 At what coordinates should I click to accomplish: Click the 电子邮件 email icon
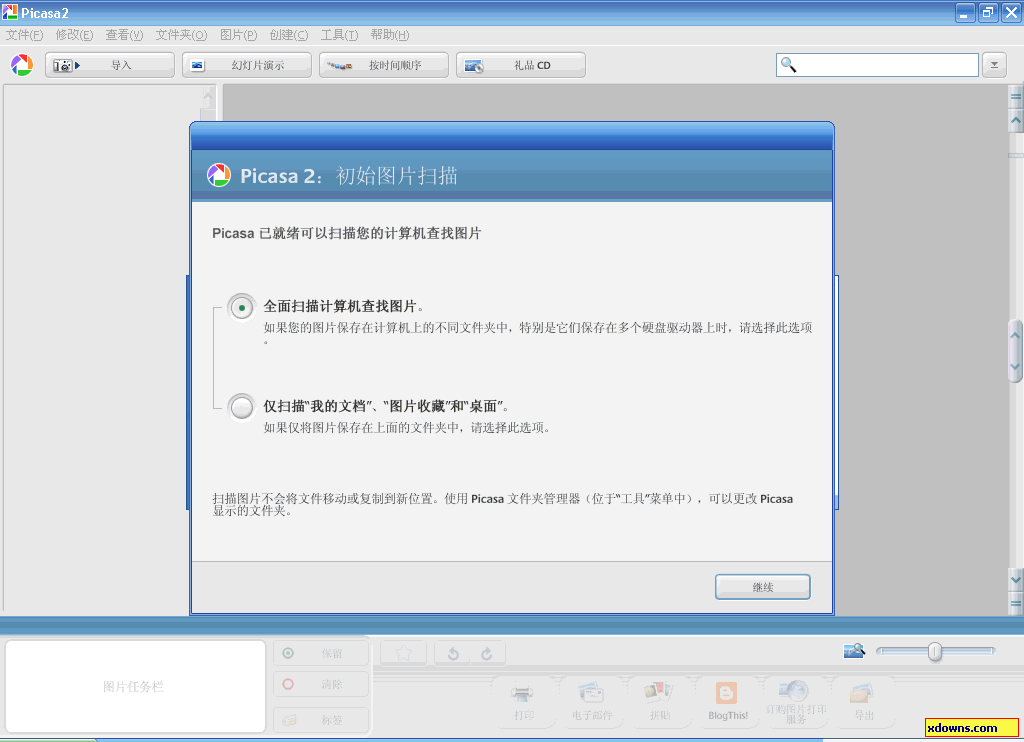(592, 702)
